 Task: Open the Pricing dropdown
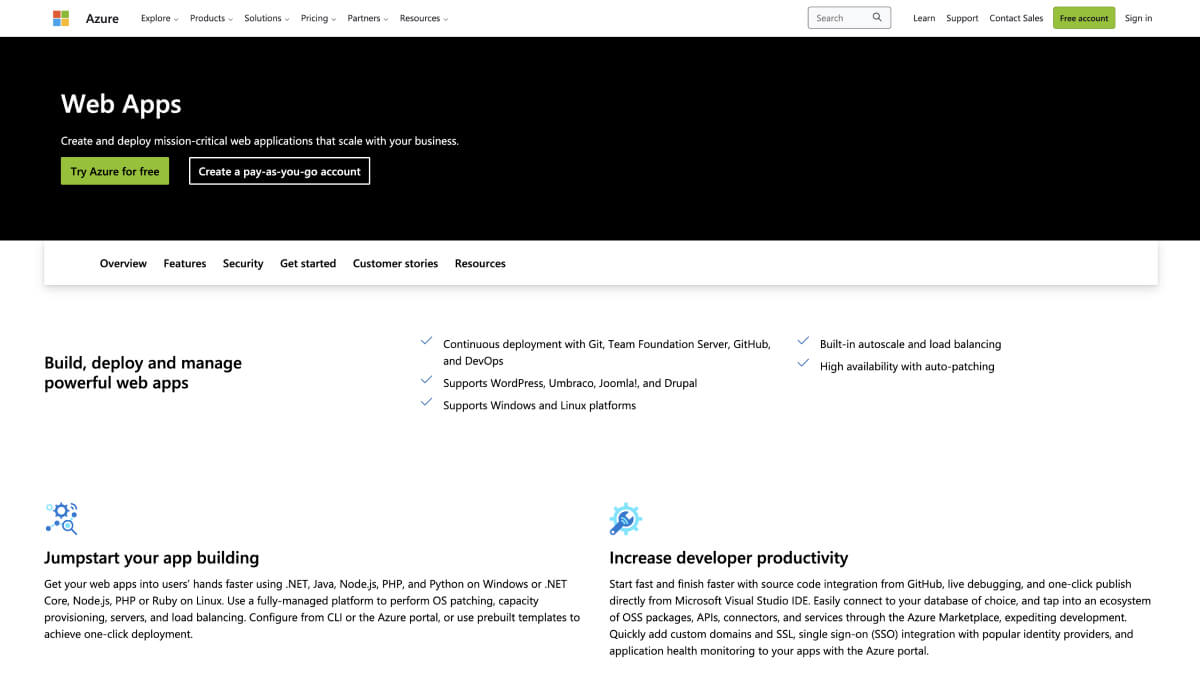coord(318,18)
